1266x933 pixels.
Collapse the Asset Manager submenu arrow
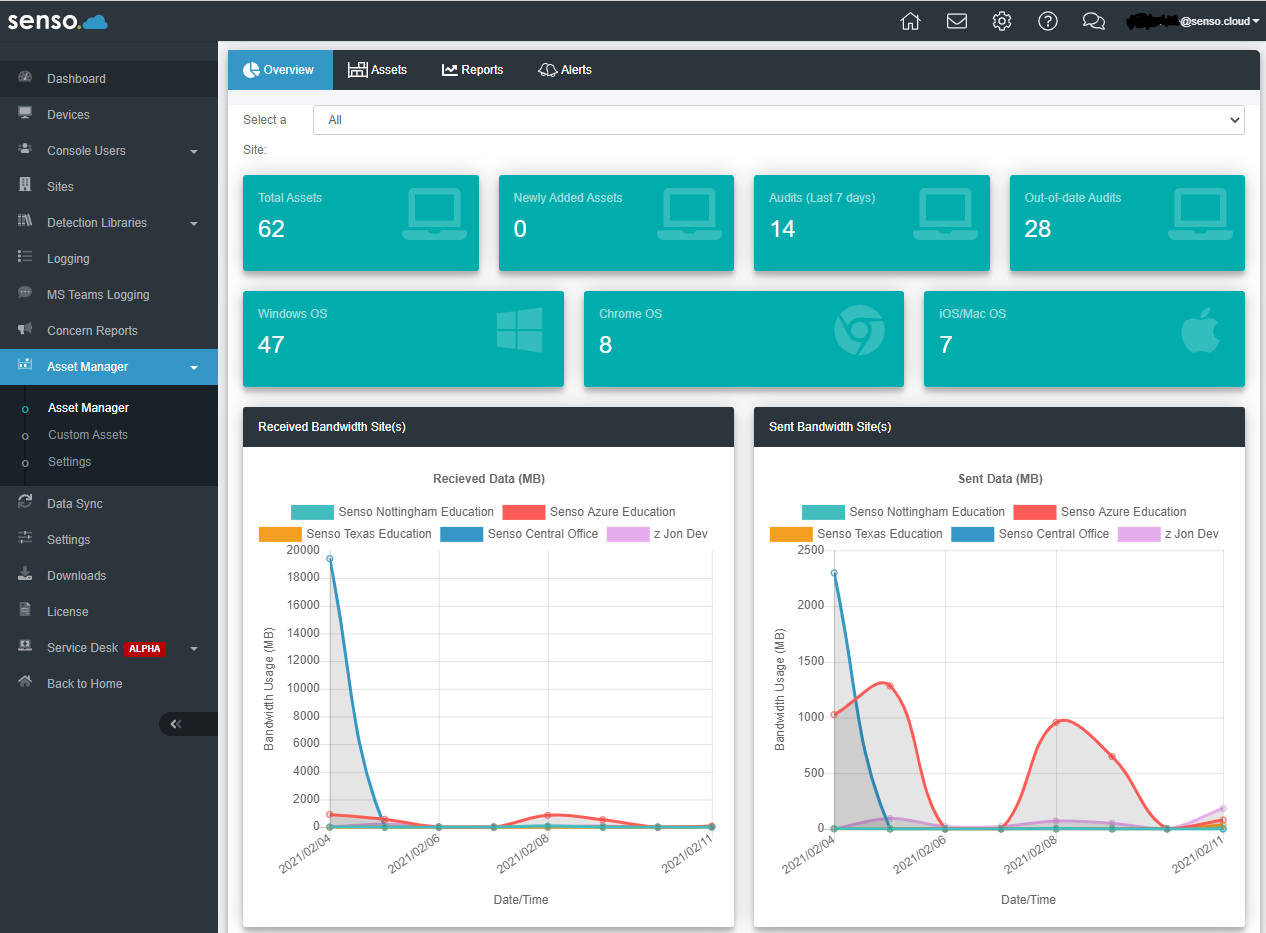point(194,368)
